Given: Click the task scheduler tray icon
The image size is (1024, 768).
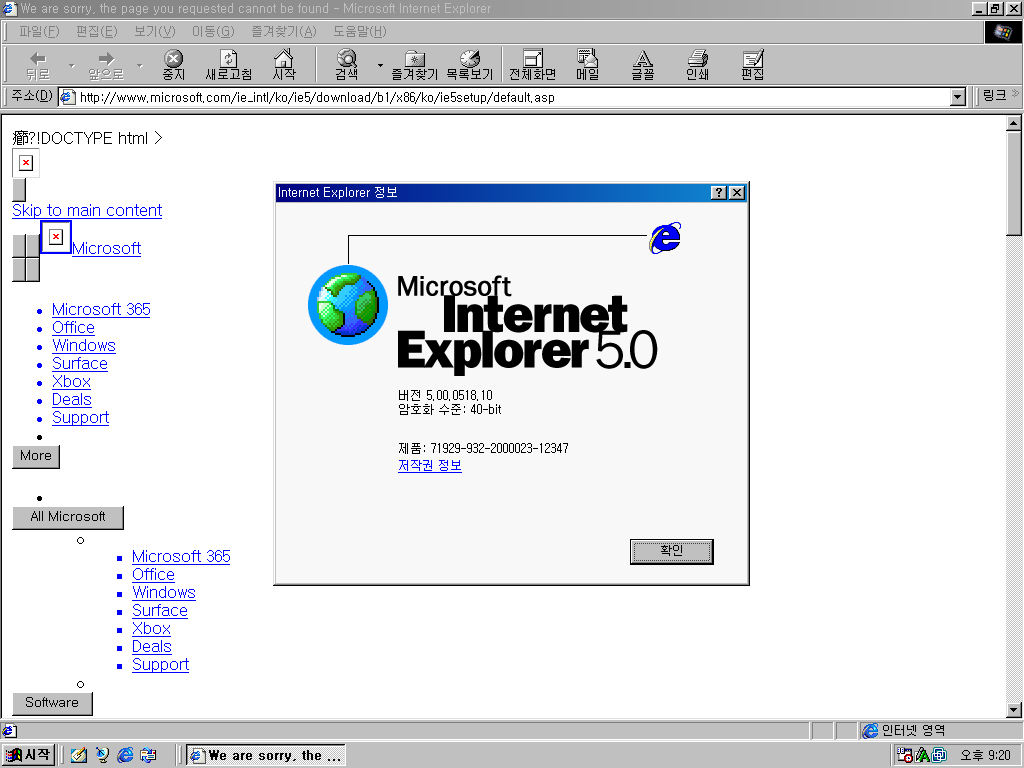Looking at the screenshot, I should coord(905,756).
